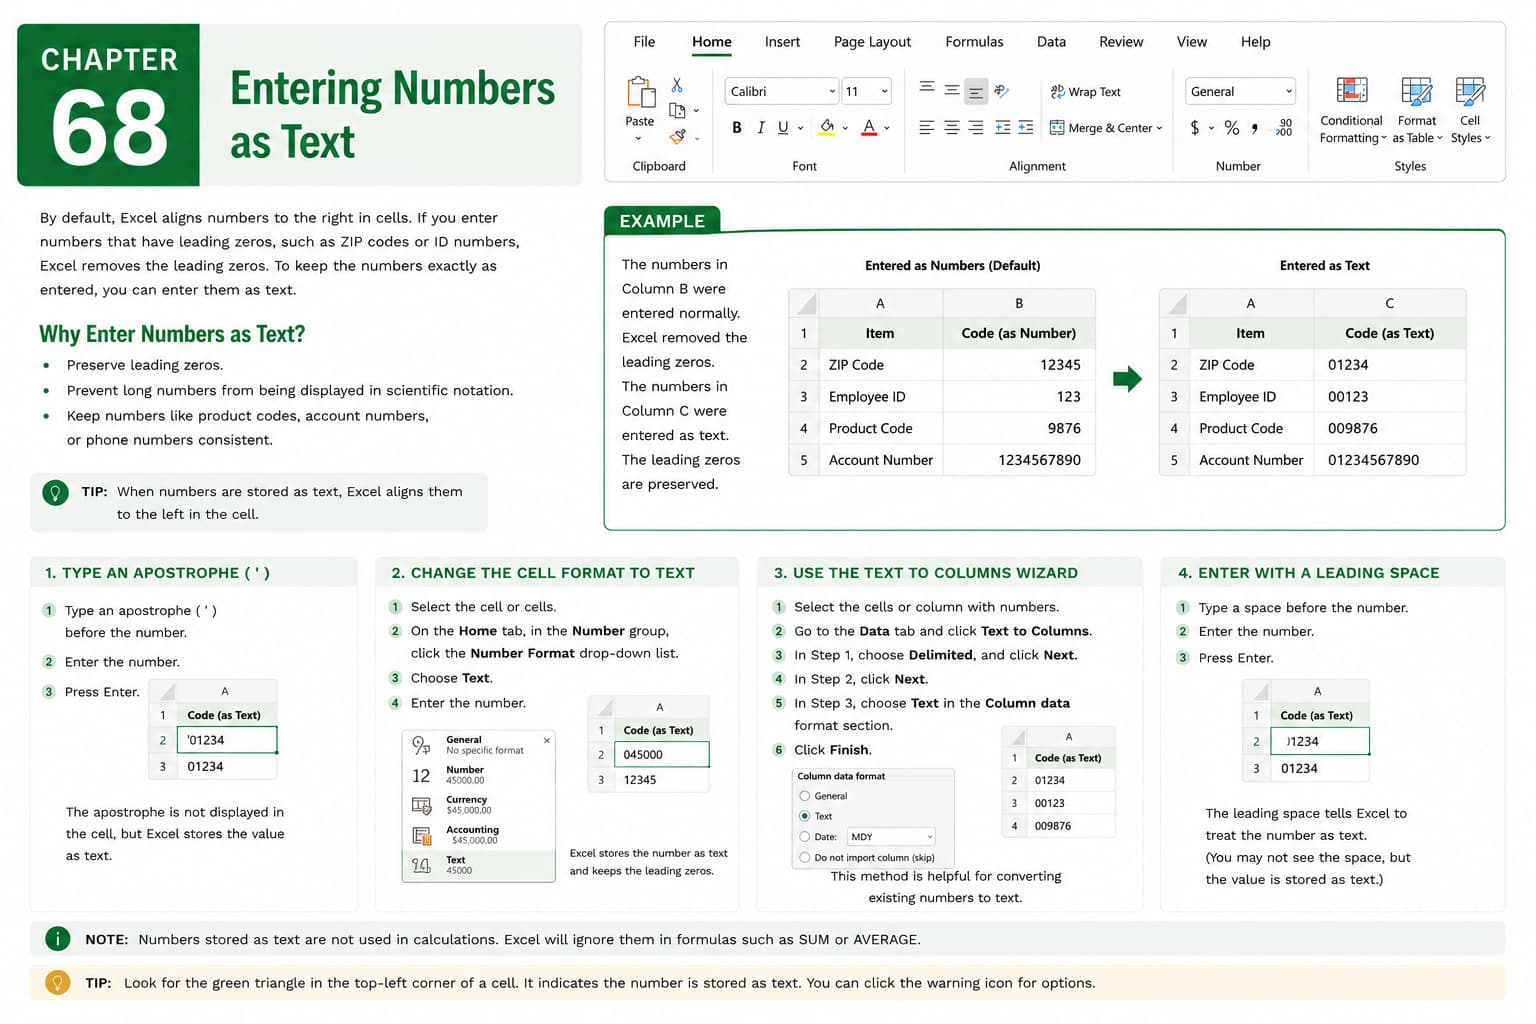Open the Review tab

1121,42
